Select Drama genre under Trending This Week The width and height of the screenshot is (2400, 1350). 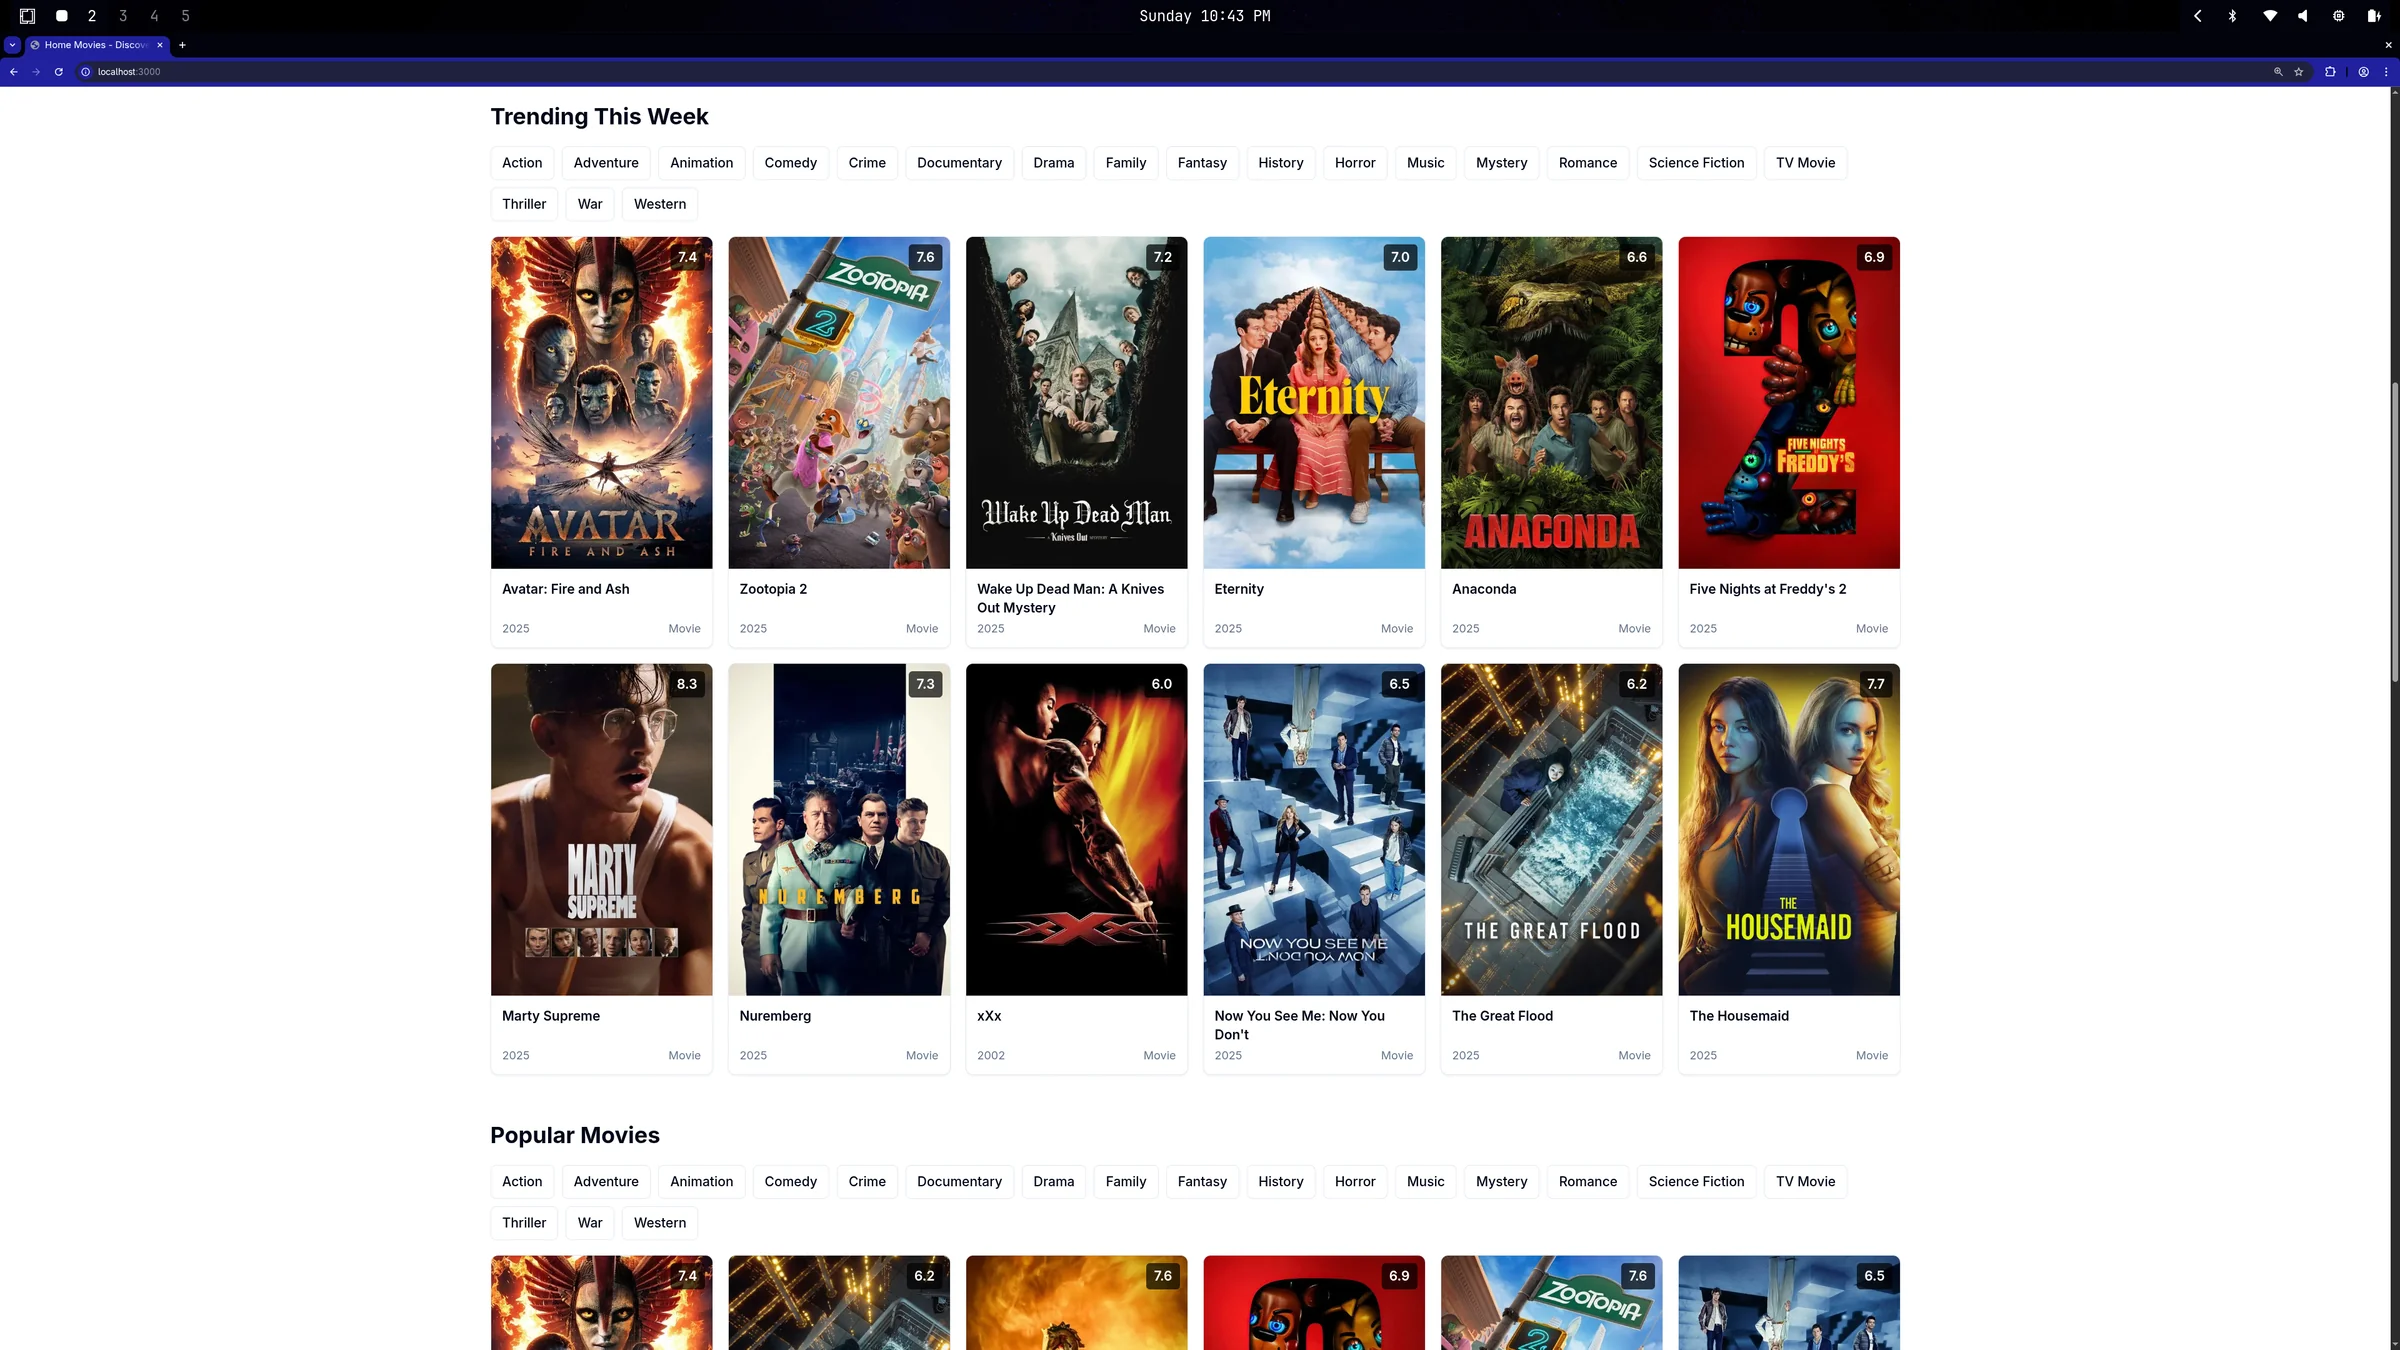(x=1054, y=163)
